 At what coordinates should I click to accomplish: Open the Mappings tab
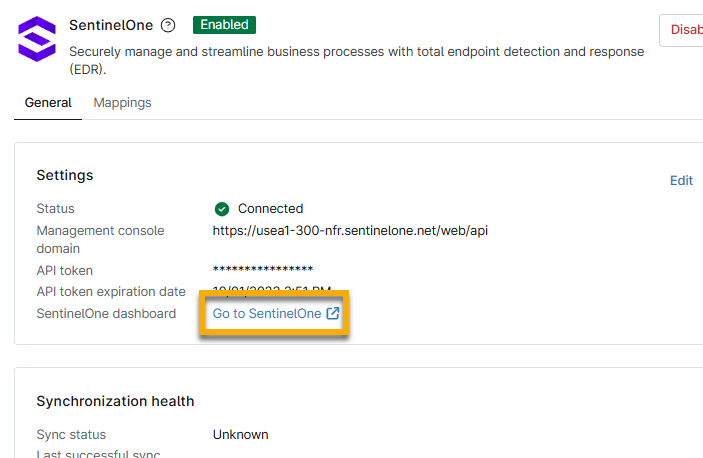point(122,103)
